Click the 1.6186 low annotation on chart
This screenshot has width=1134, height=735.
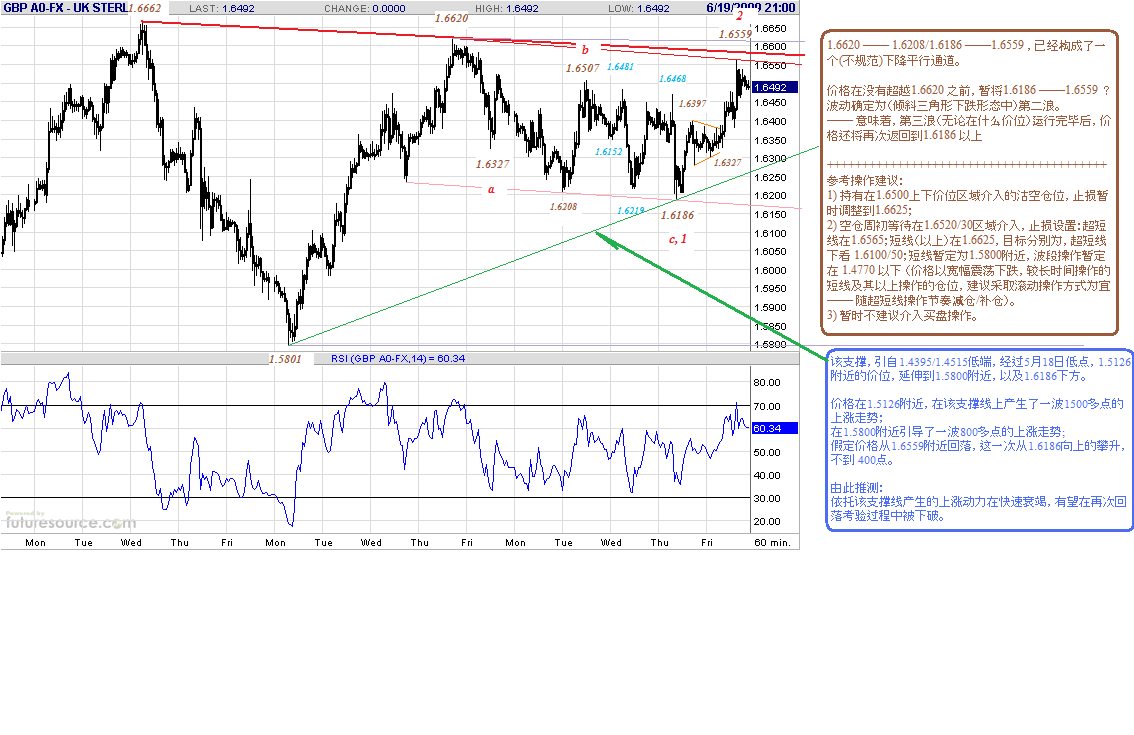678,215
